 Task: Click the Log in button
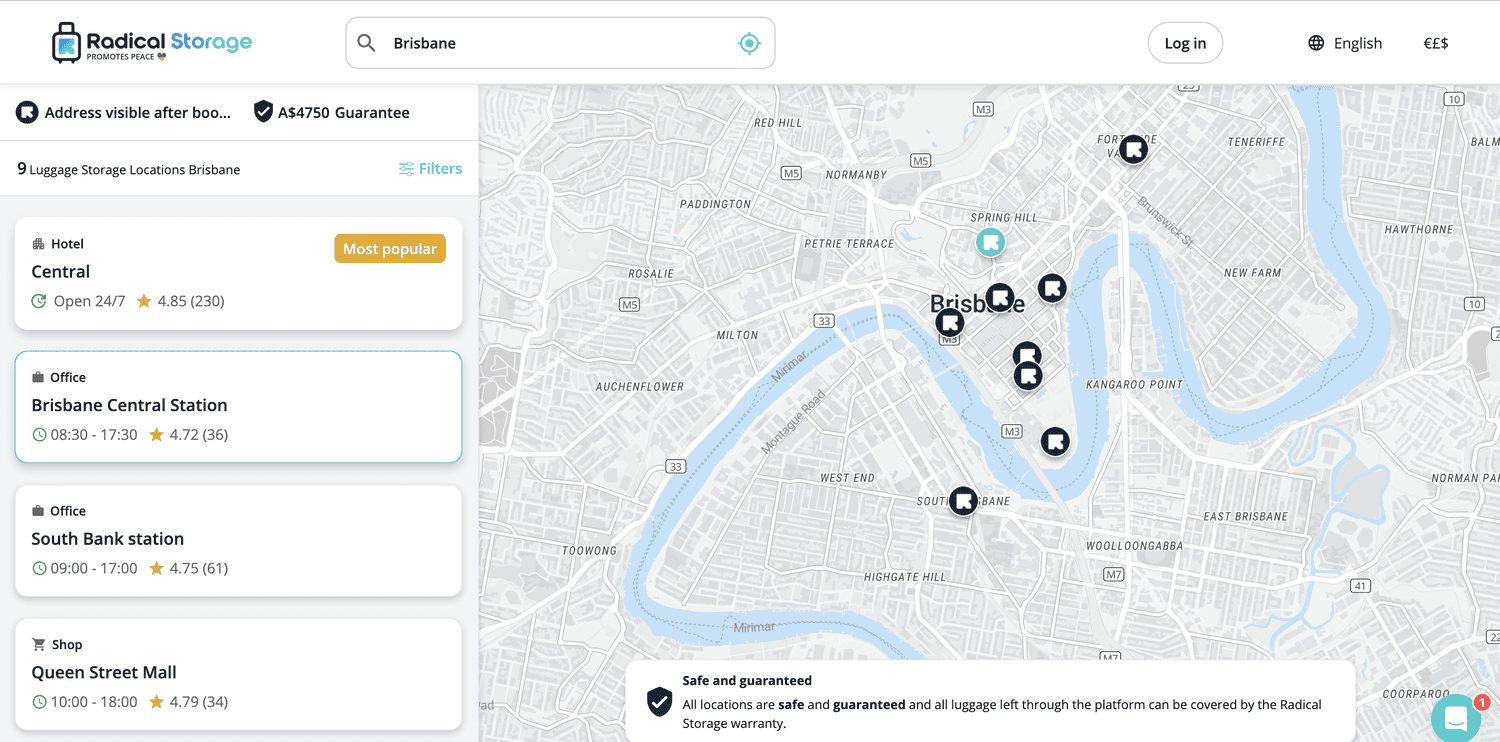point(1185,43)
